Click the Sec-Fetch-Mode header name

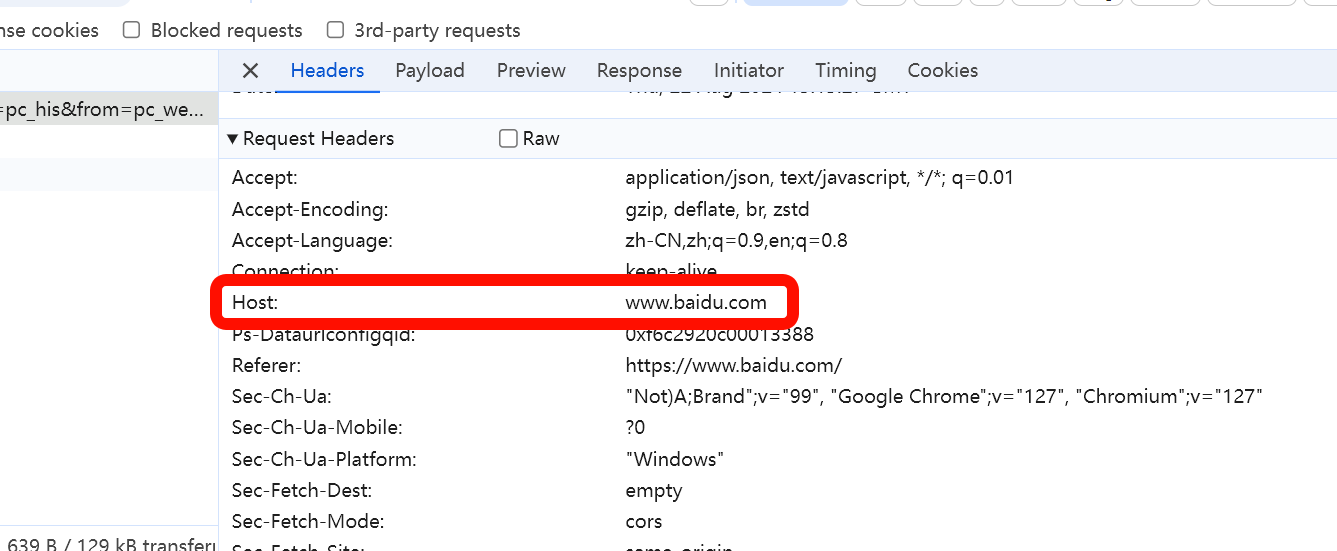(308, 522)
